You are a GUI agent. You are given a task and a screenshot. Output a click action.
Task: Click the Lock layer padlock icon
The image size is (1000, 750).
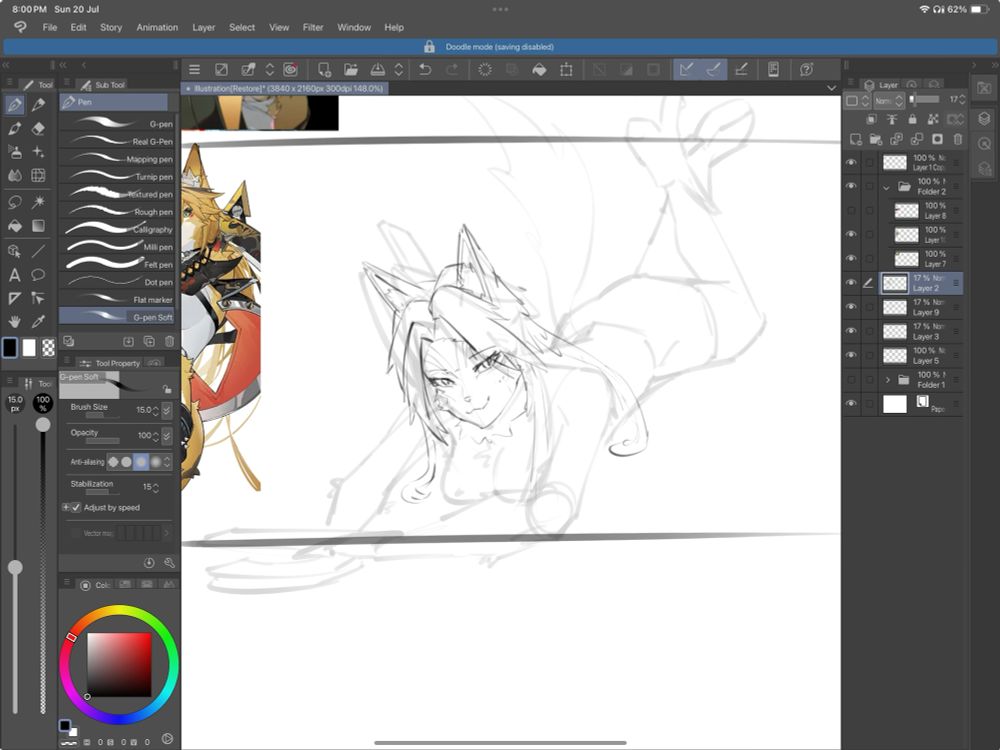coord(912,119)
